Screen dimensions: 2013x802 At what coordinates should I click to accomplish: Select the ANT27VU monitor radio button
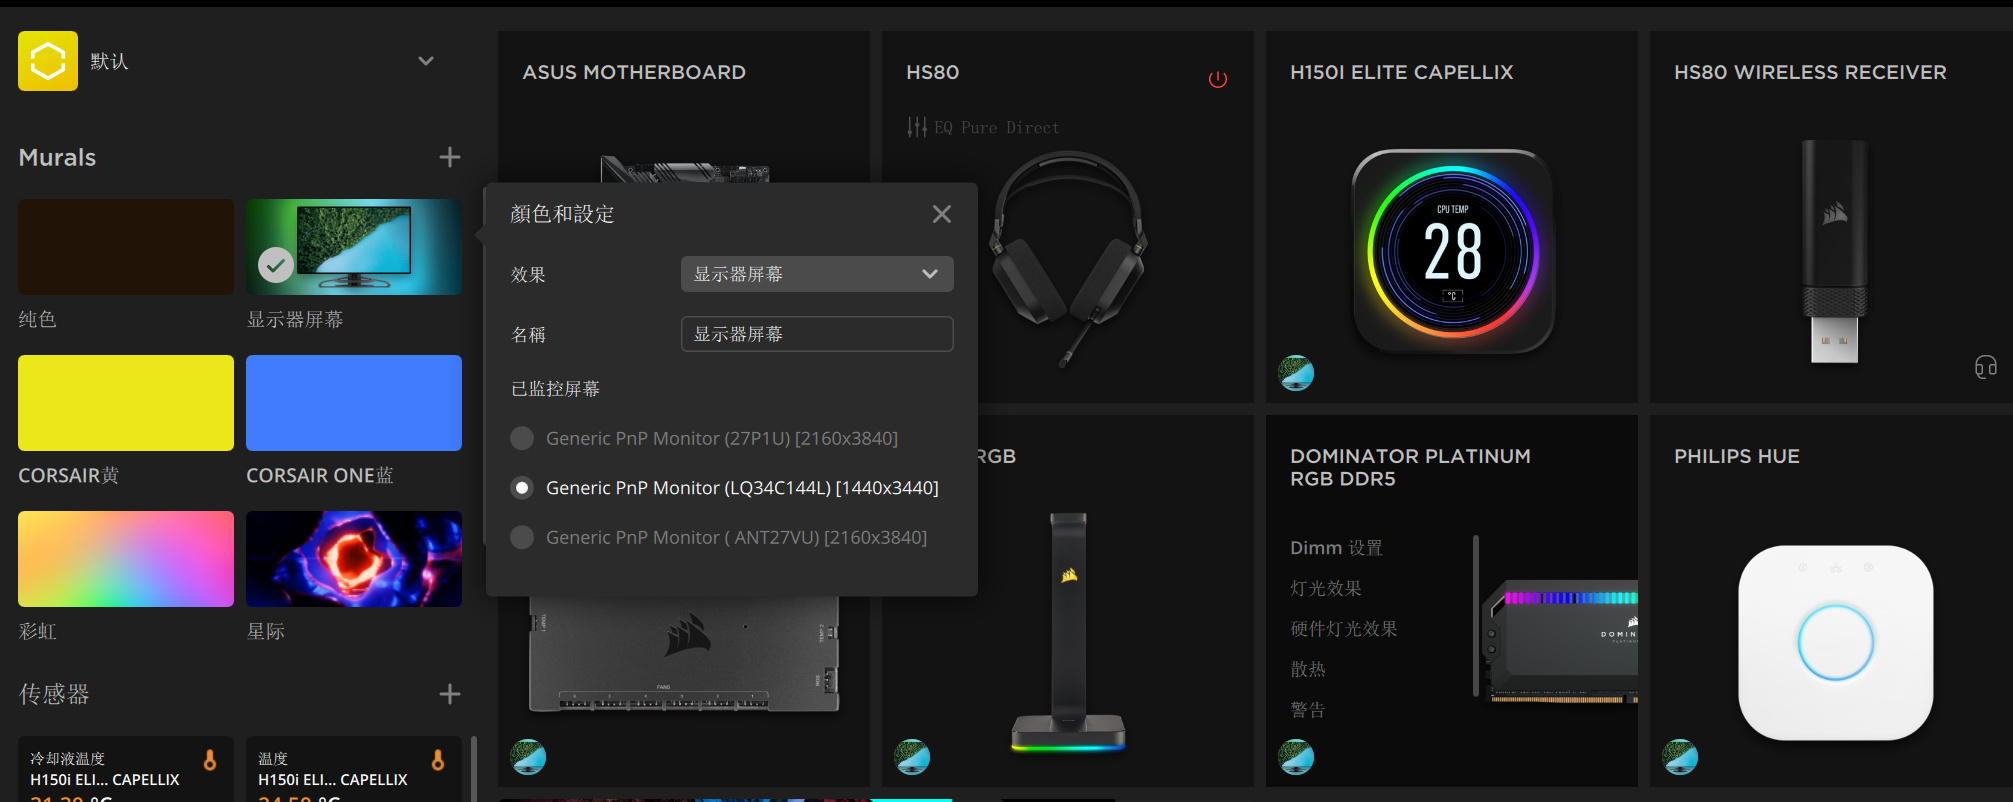522,537
